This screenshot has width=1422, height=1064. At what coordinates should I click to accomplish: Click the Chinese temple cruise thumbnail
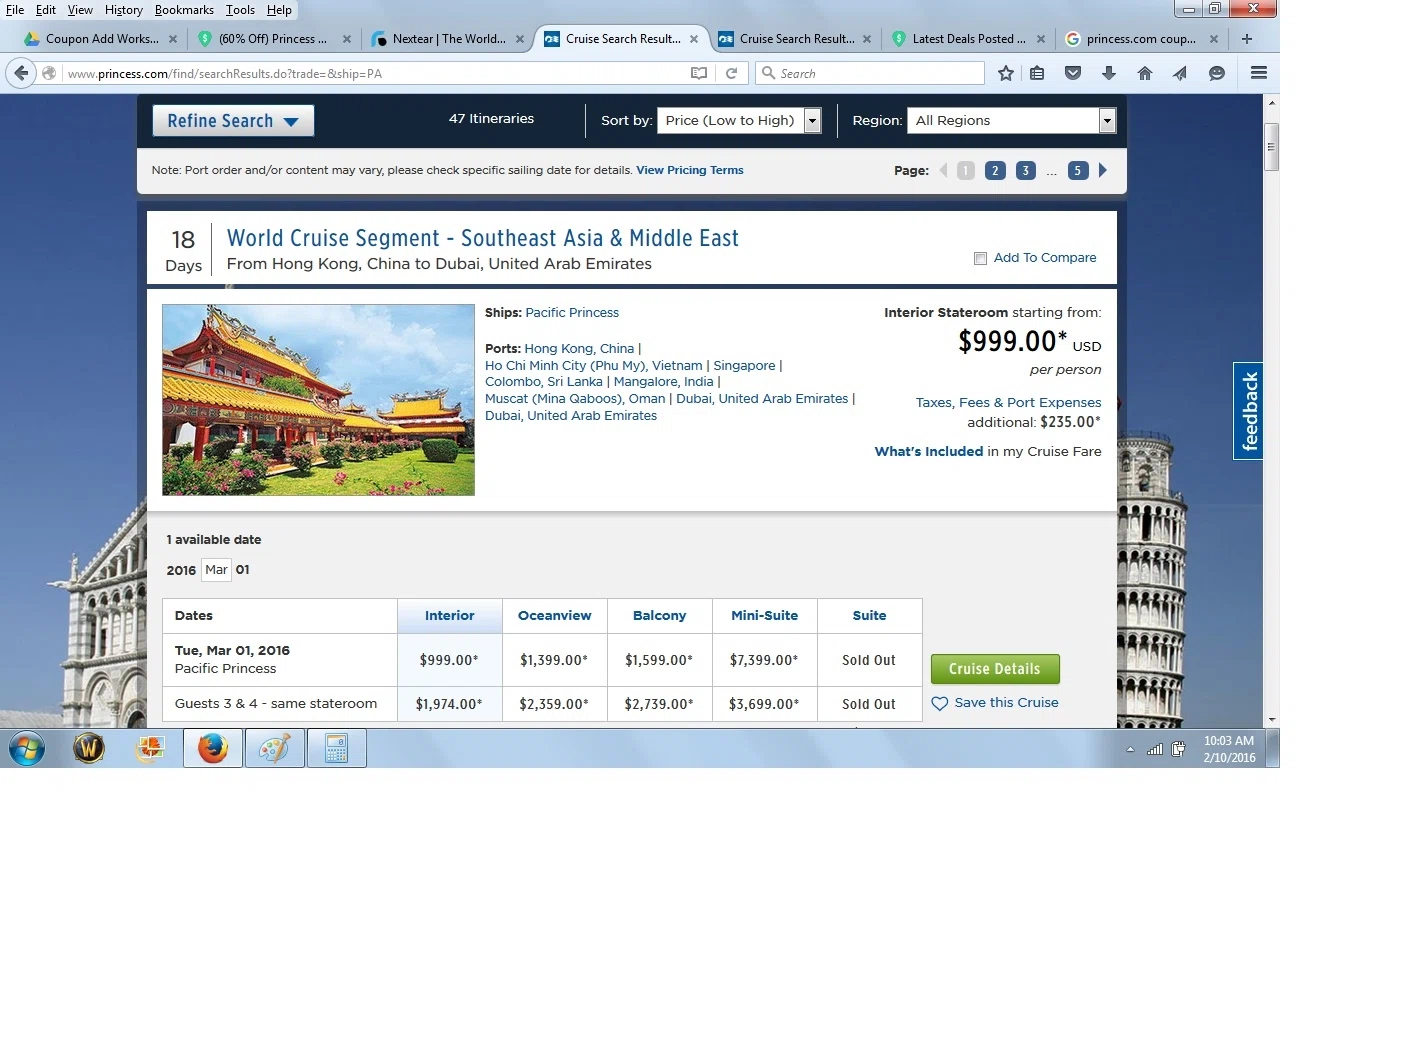(x=318, y=400)
